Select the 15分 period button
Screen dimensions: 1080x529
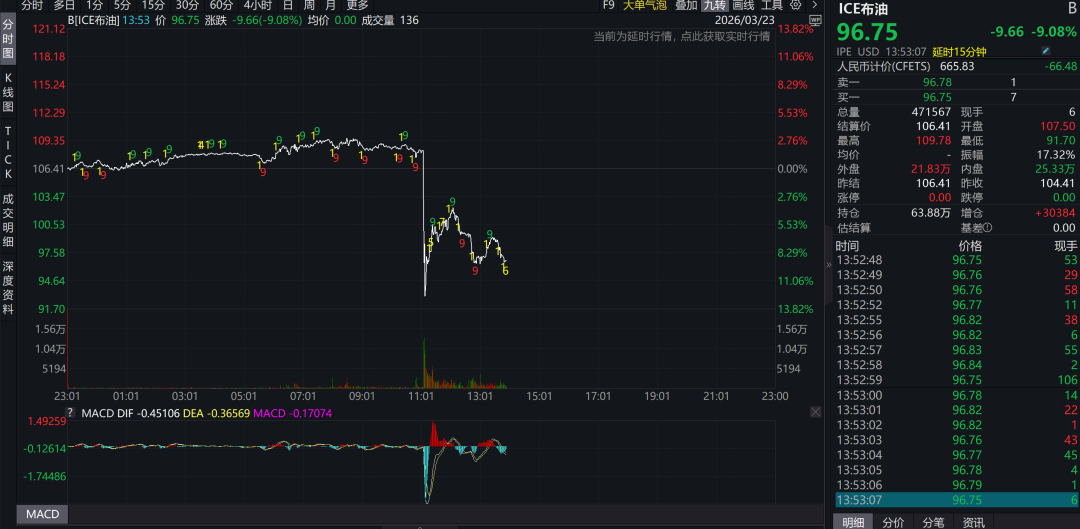click(x=153, y=5)
